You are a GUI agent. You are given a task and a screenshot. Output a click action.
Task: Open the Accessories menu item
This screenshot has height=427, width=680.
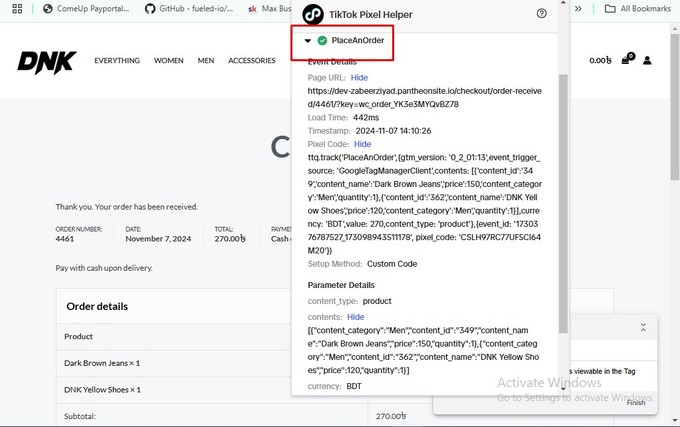251,61
